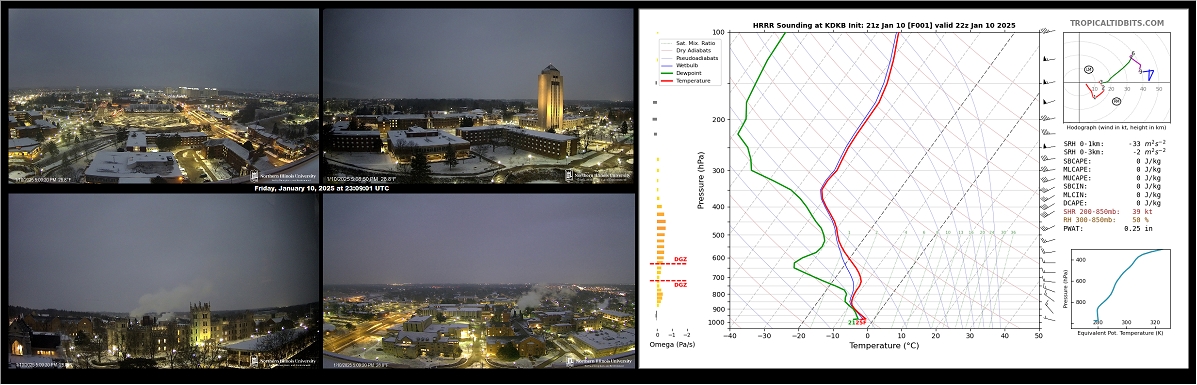Click the MLCAPE value row

pos(1112,169)
